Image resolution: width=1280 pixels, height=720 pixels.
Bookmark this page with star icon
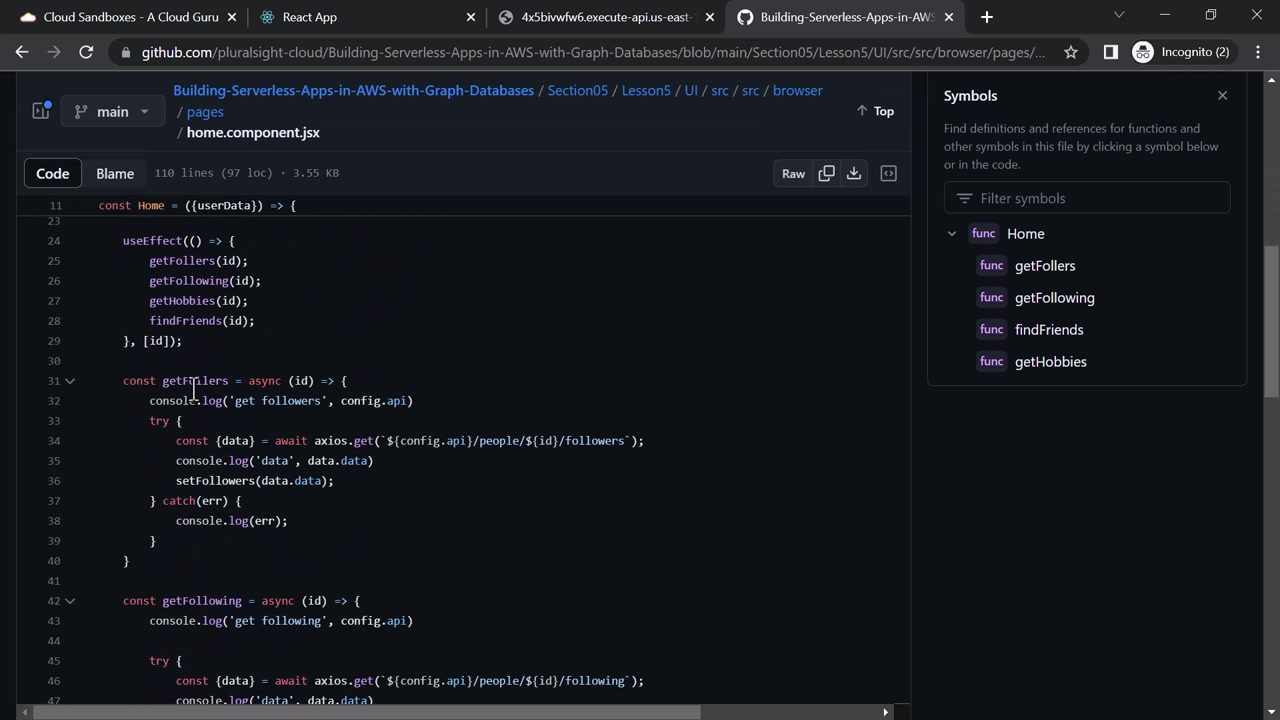pos(1071,52)
